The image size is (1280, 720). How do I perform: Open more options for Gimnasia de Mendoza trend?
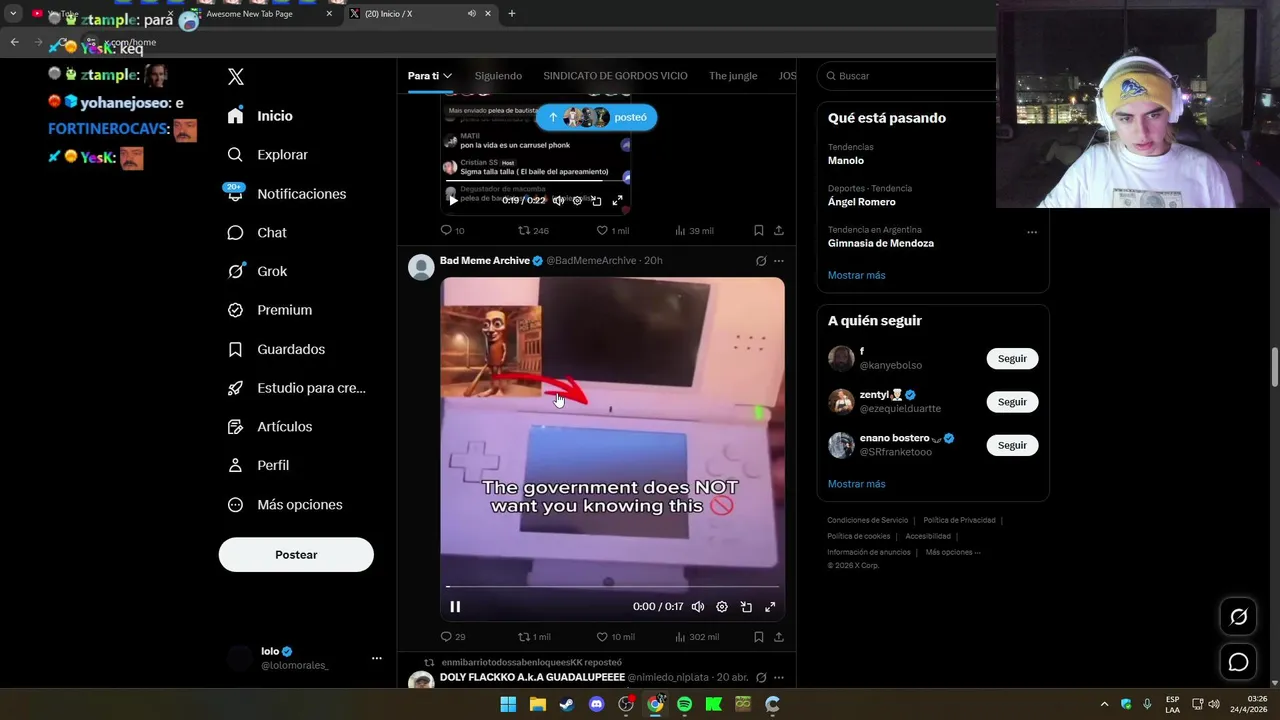point(1032,232)
